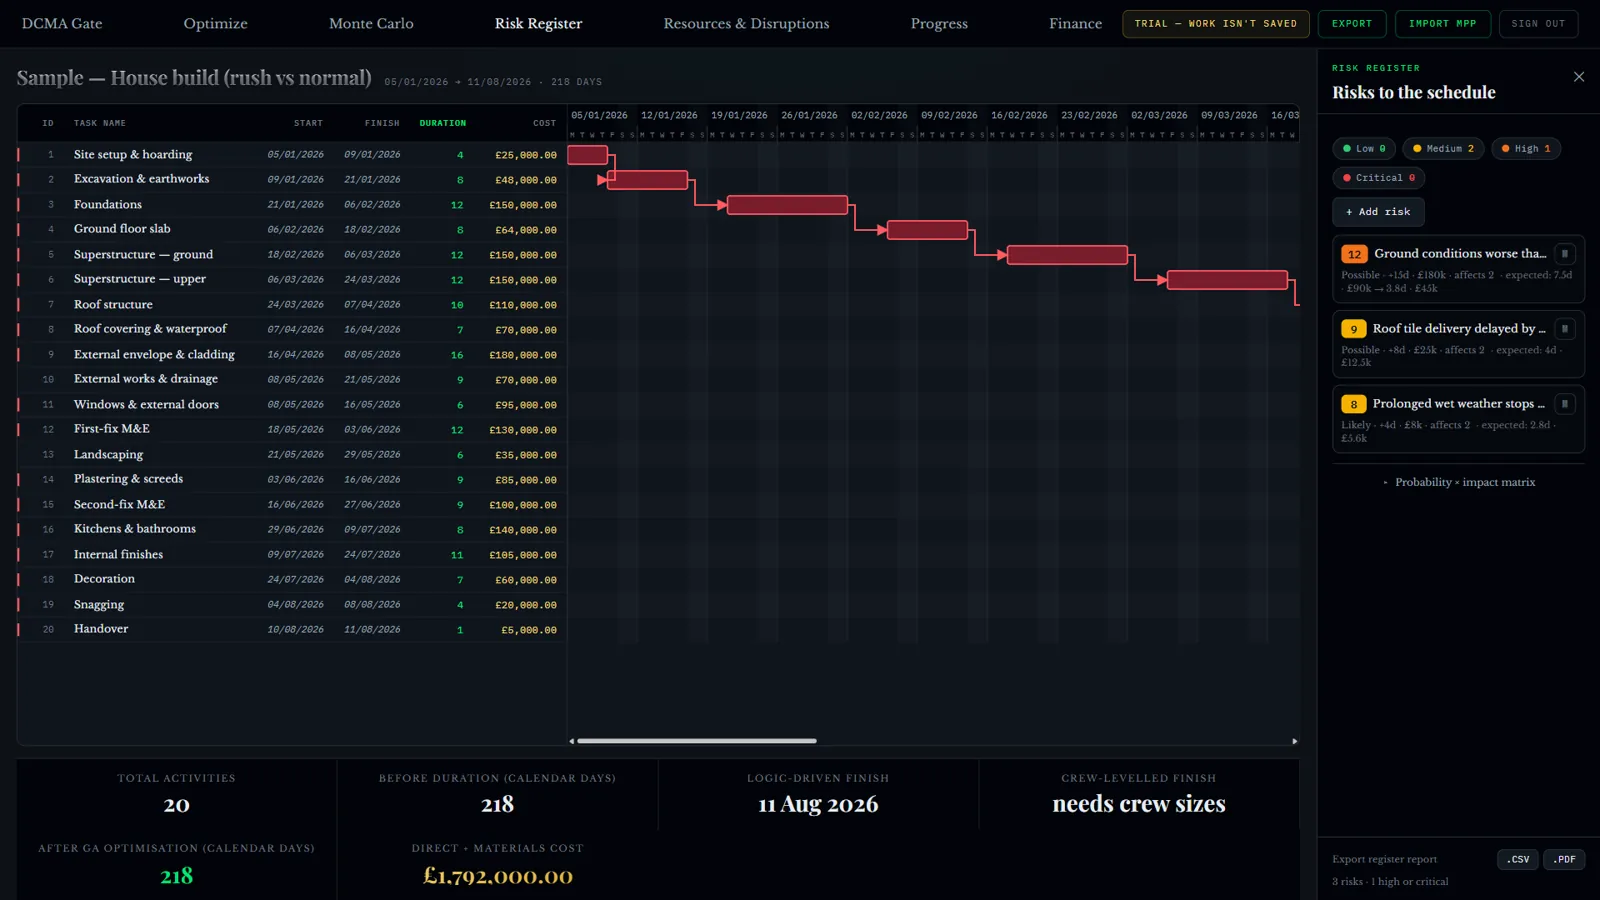
Task: Open the Finance tab
Action: click(1075, 24)
